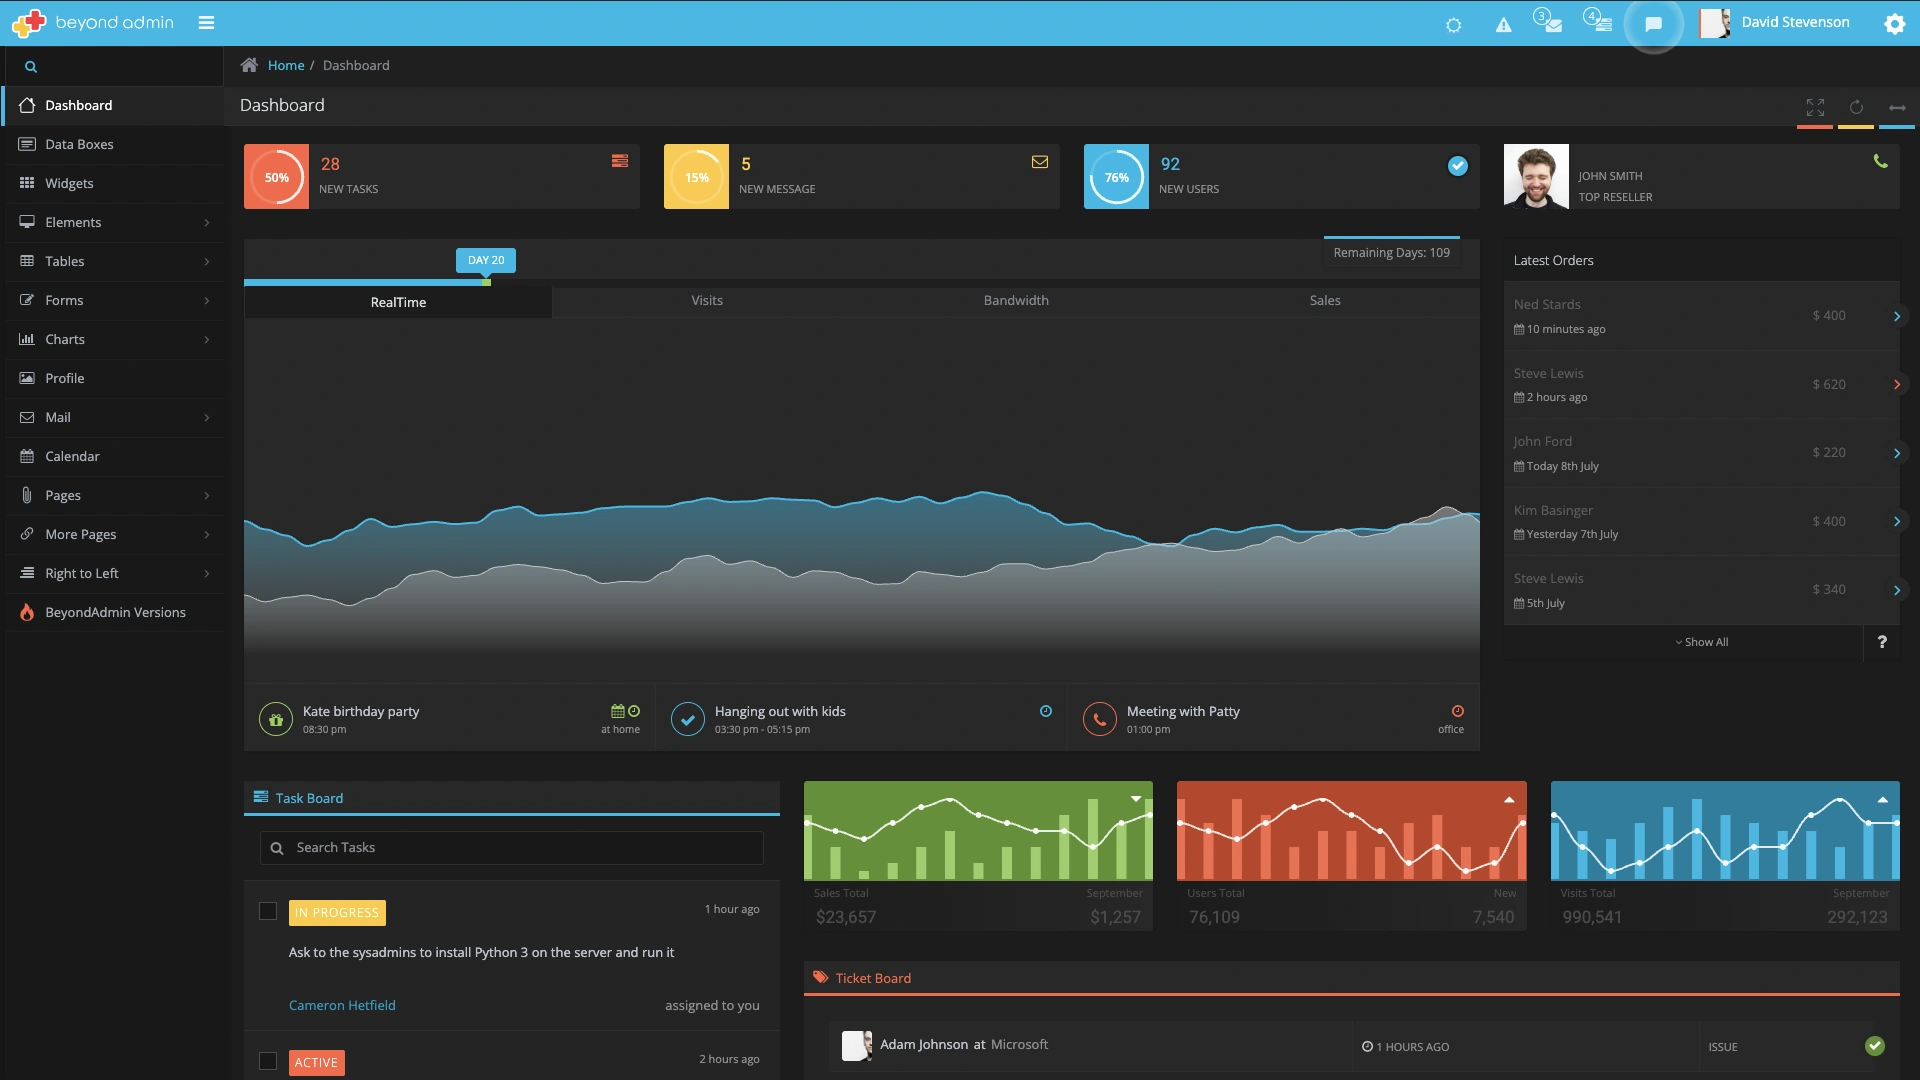Click the settings gear at the top right
The width and height of the screenshot is (1920, 1080).
1895,23
